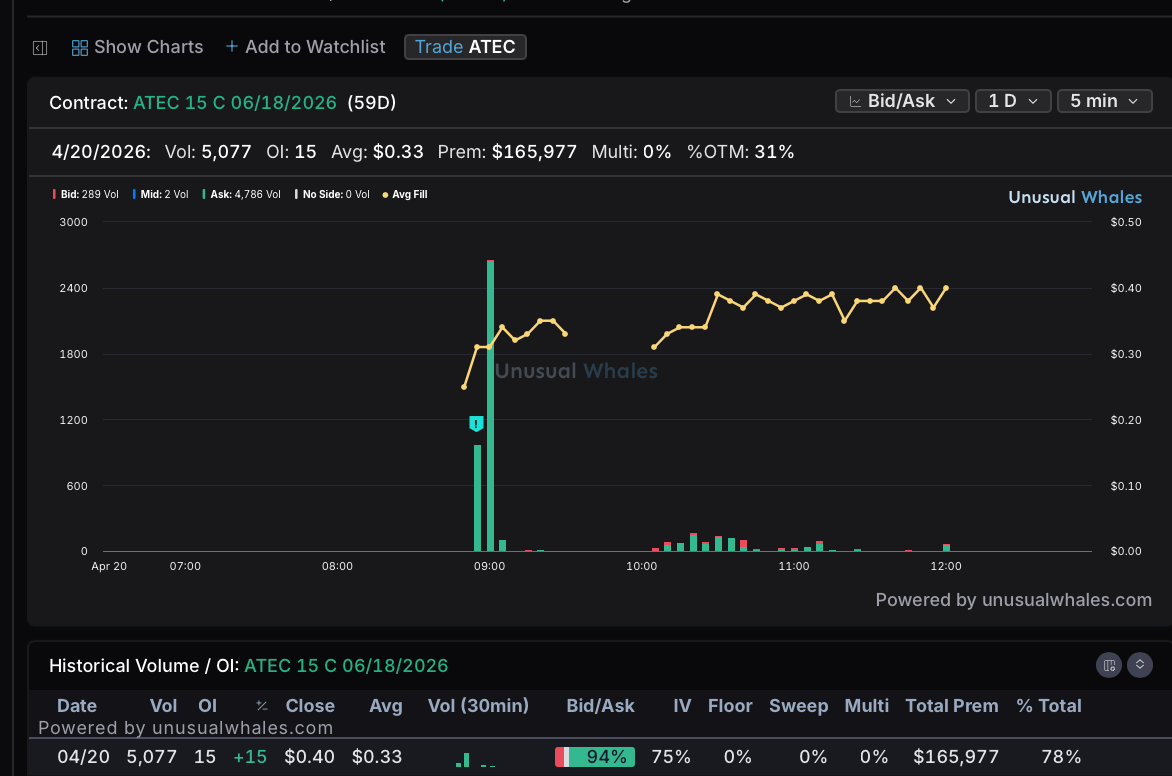
Task: Toggle the Bid volume legend series
Action: [x=85, y=194]
